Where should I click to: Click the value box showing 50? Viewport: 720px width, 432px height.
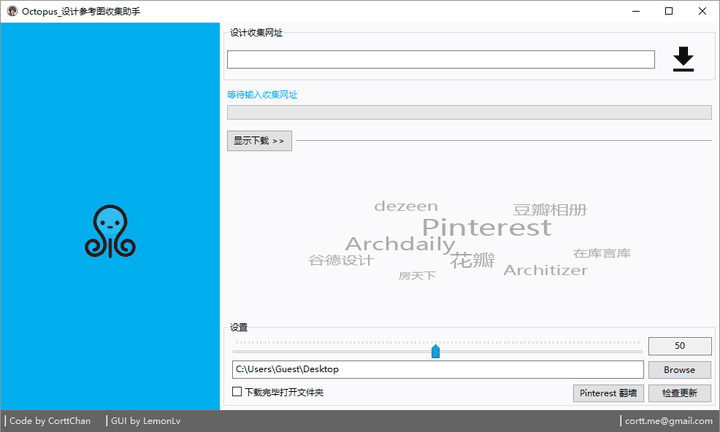click(x=680, y=346)
